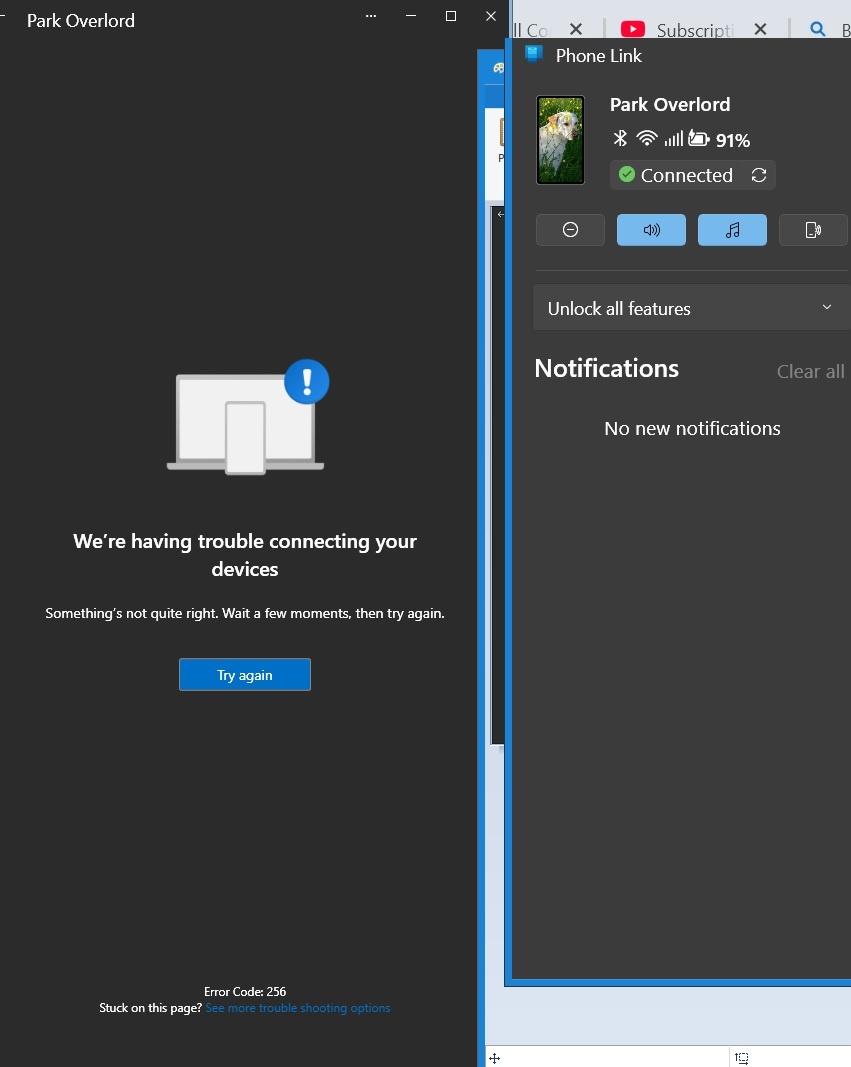Click the Unlock all features chevron arrow
This screenshot has height=1067, width=851.
click(x=827, y=308)
